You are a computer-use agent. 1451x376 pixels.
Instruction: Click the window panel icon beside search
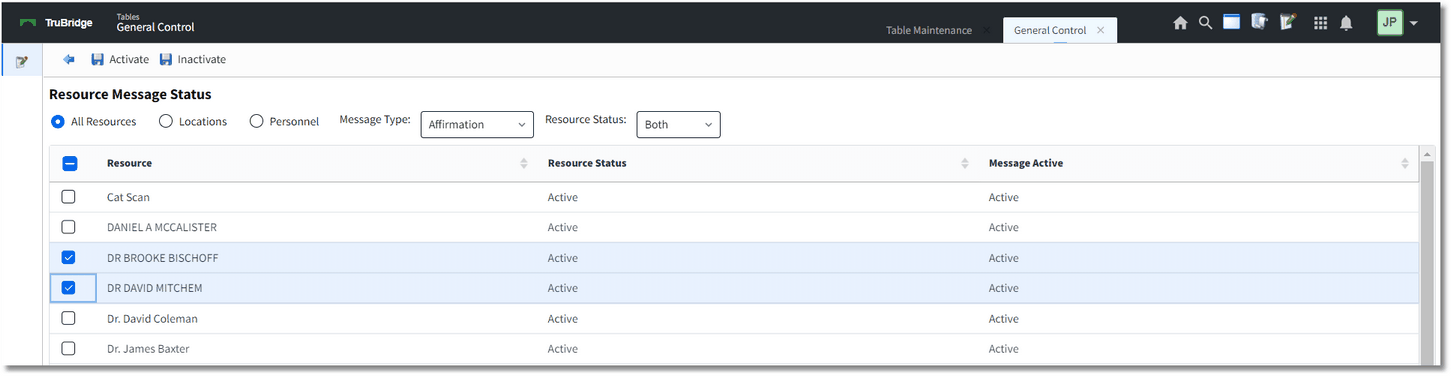click(1232, 21)
